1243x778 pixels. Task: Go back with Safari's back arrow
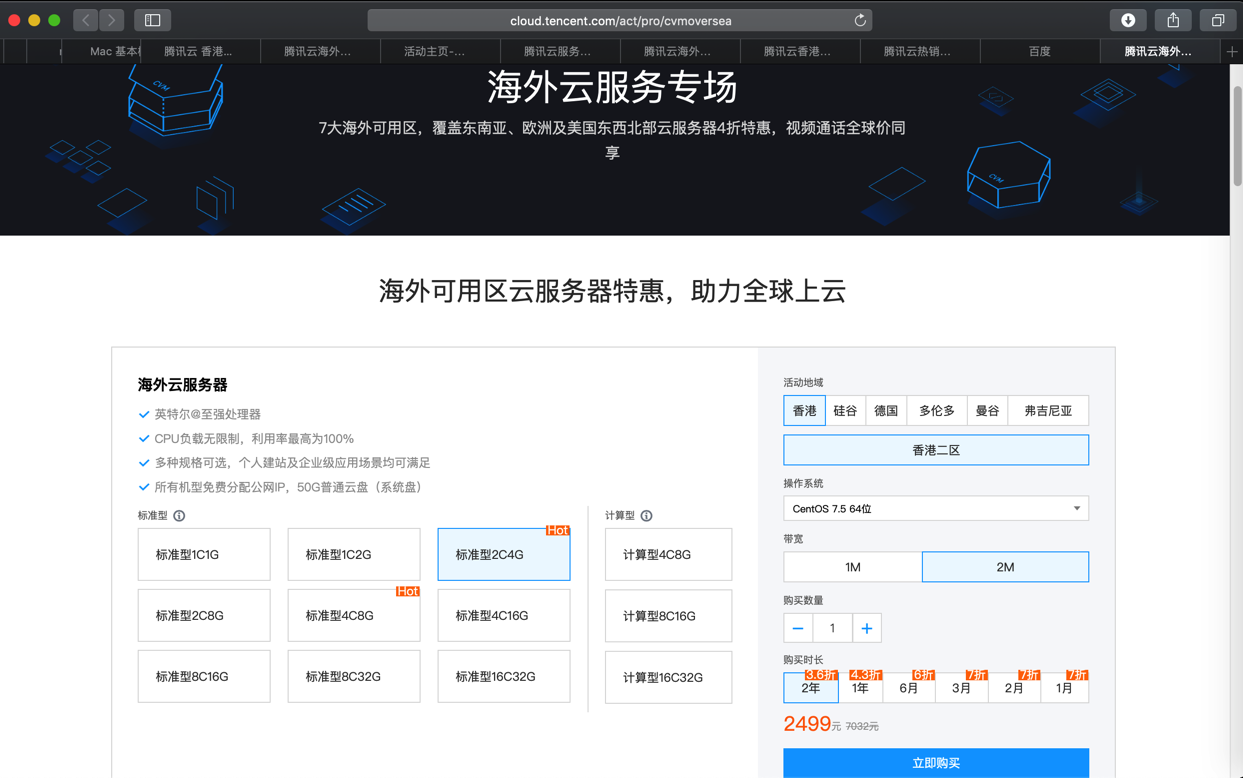[x=86, y=20]
